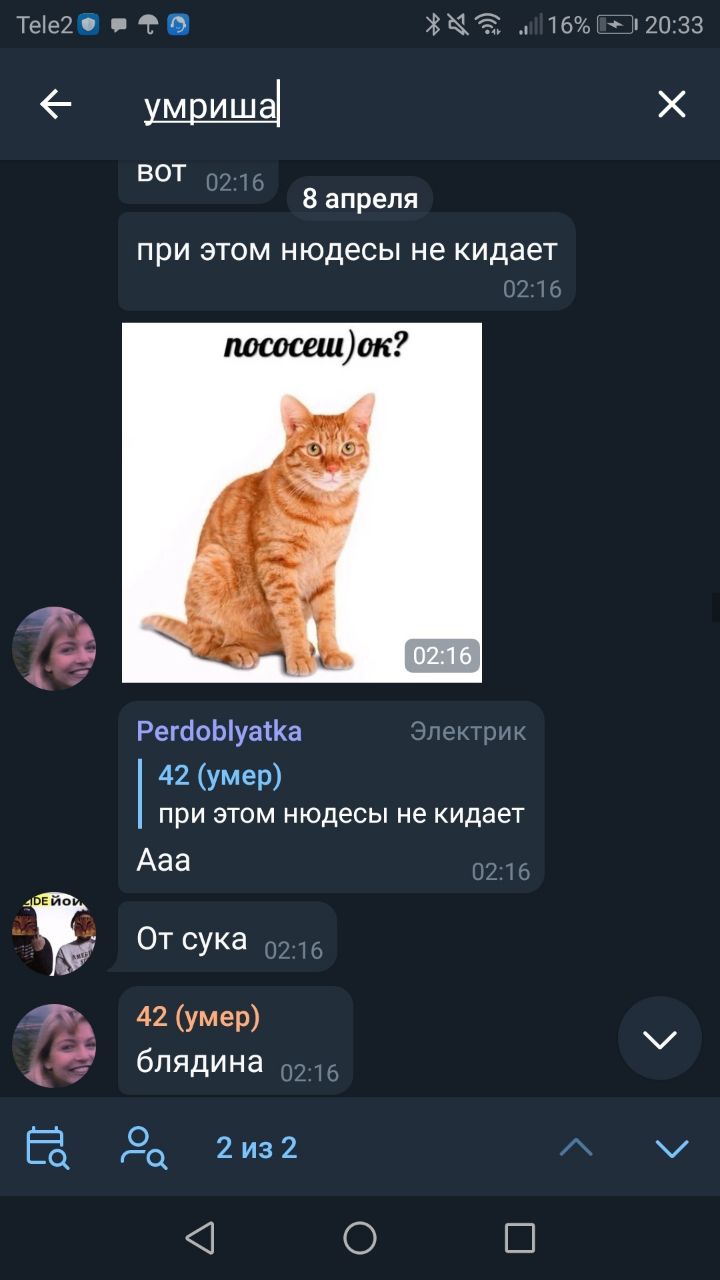Select the 'при этом нюдесы не кидает' message
Screen dimensions: 720x1280
click(347, 261)
